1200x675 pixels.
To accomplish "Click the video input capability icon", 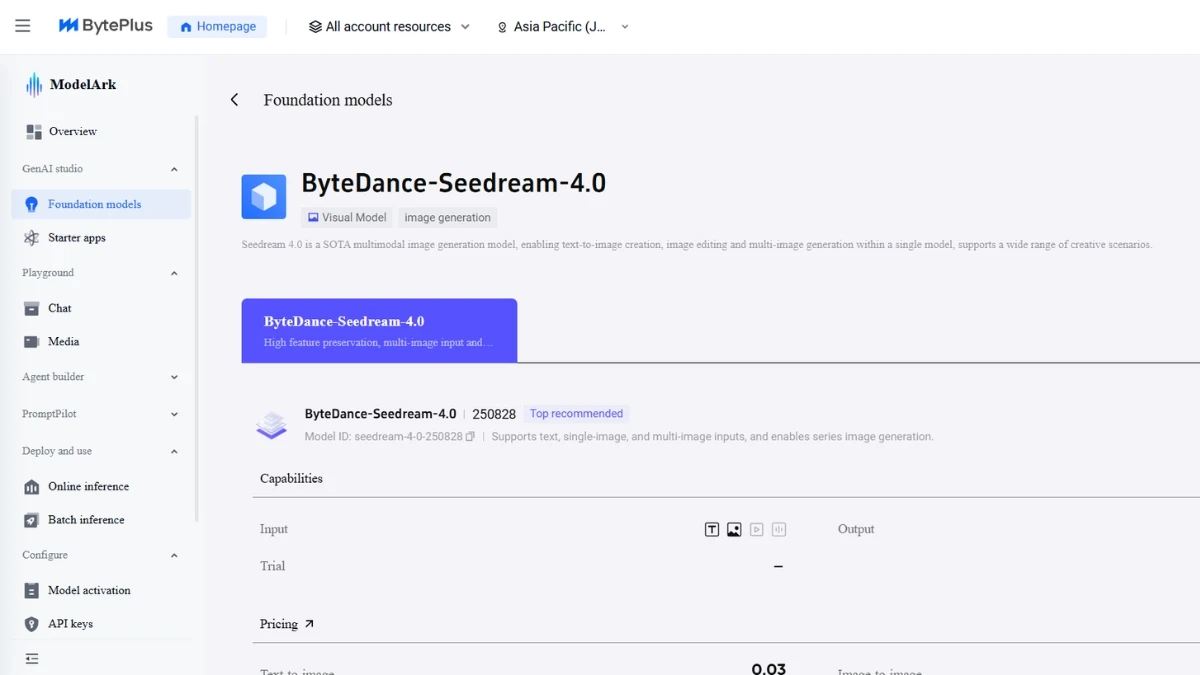I will click(757, 530).
